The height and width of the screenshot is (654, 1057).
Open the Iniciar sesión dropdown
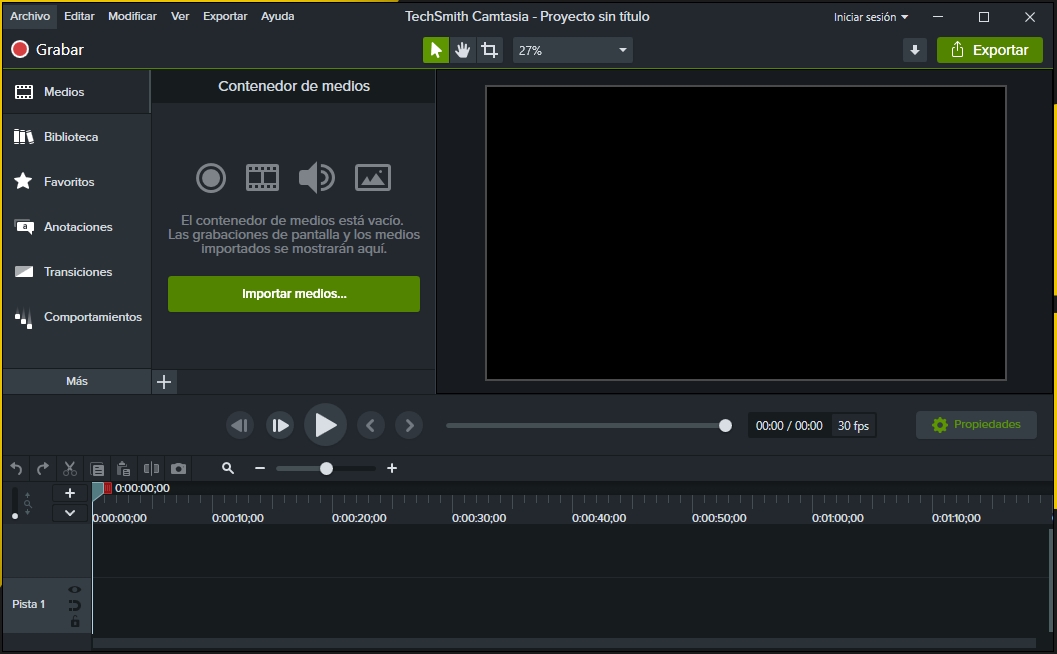(868, 16)
